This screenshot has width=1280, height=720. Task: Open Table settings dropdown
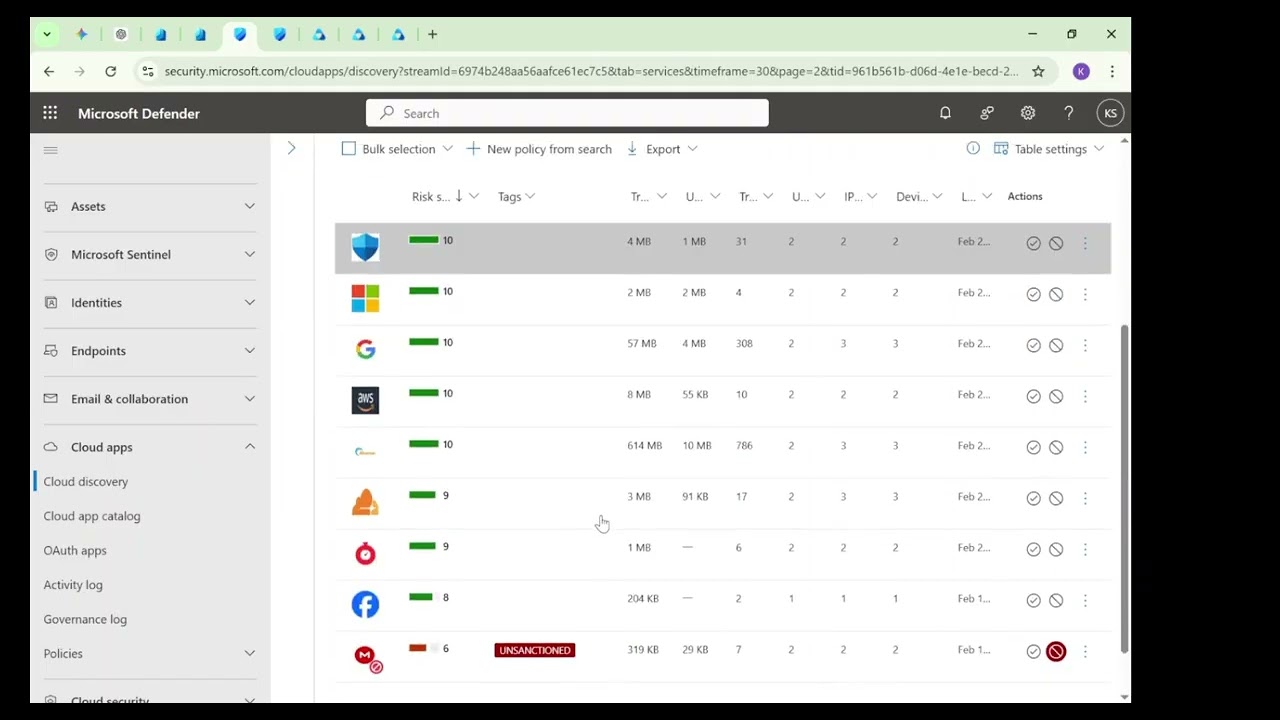[x=1098, y=149]
